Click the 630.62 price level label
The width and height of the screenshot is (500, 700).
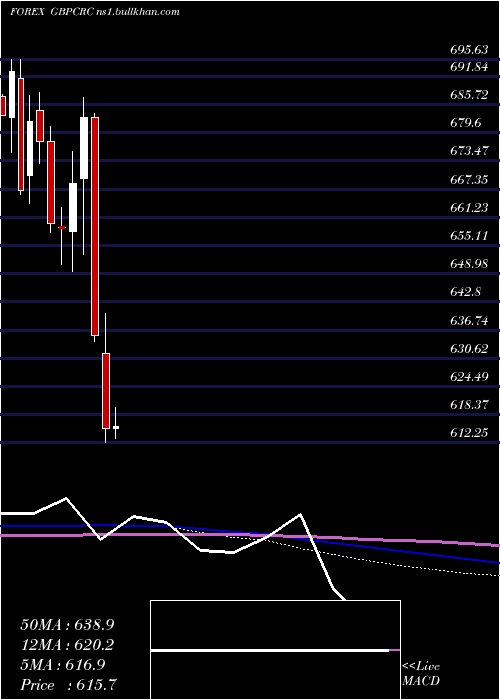(468, 348)
